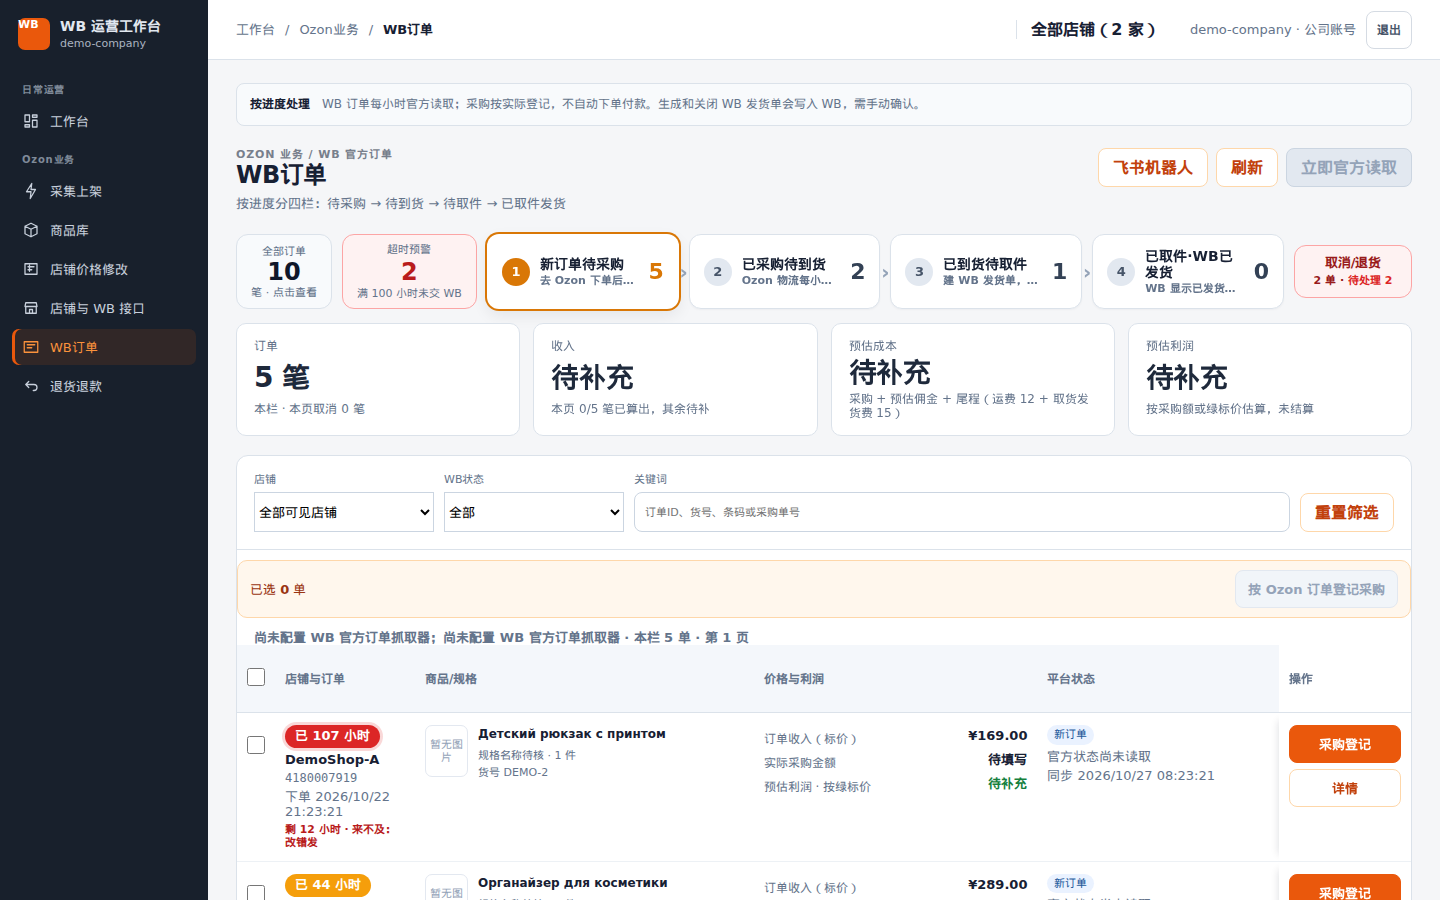Click step number 2 circle badge
Viewport: 1440px width, 900px height.
point(718,272)
